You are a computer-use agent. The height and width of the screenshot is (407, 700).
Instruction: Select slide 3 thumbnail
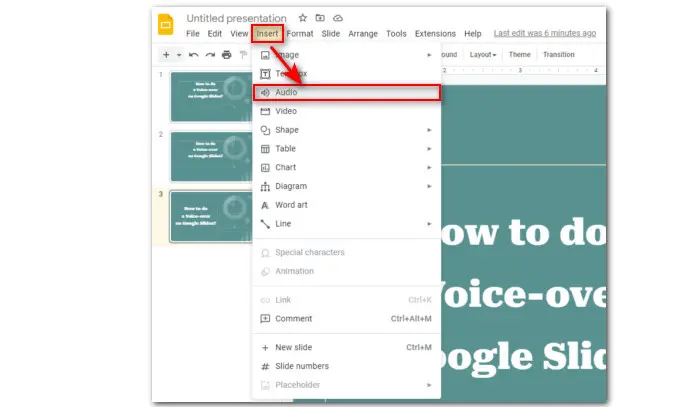pyautogui.click(x=211, y=217)
